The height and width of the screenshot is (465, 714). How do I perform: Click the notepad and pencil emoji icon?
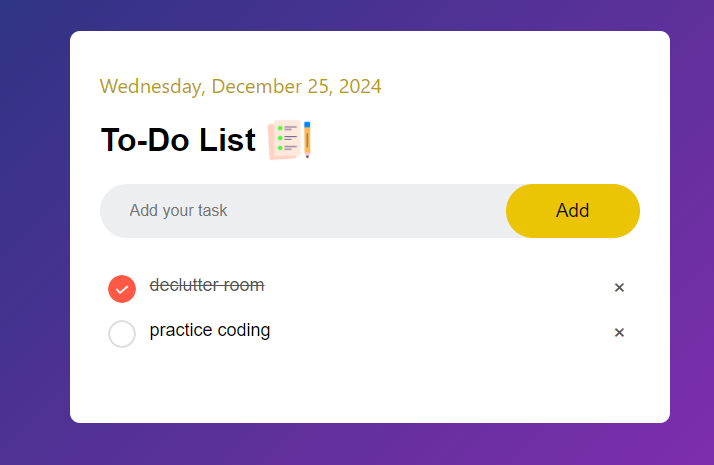pos(291,140)
